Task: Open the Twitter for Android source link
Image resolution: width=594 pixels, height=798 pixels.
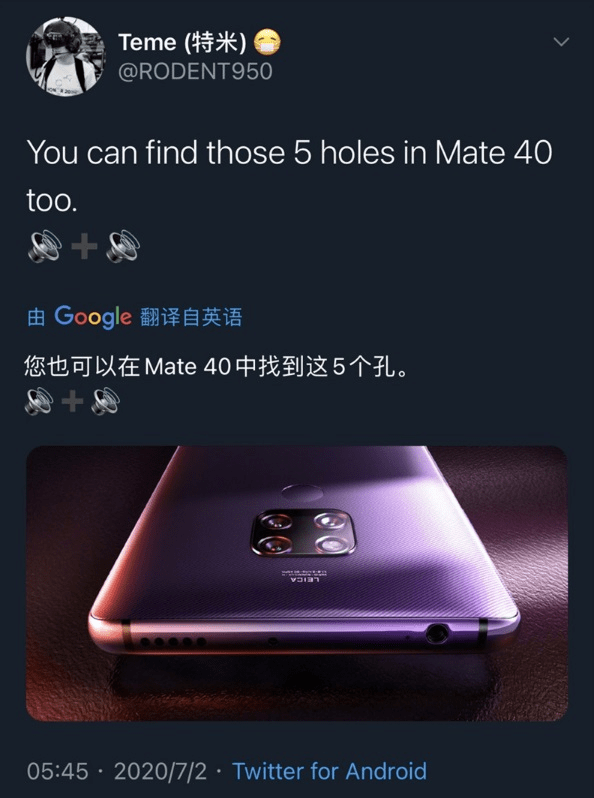Action: pos(329,771)
